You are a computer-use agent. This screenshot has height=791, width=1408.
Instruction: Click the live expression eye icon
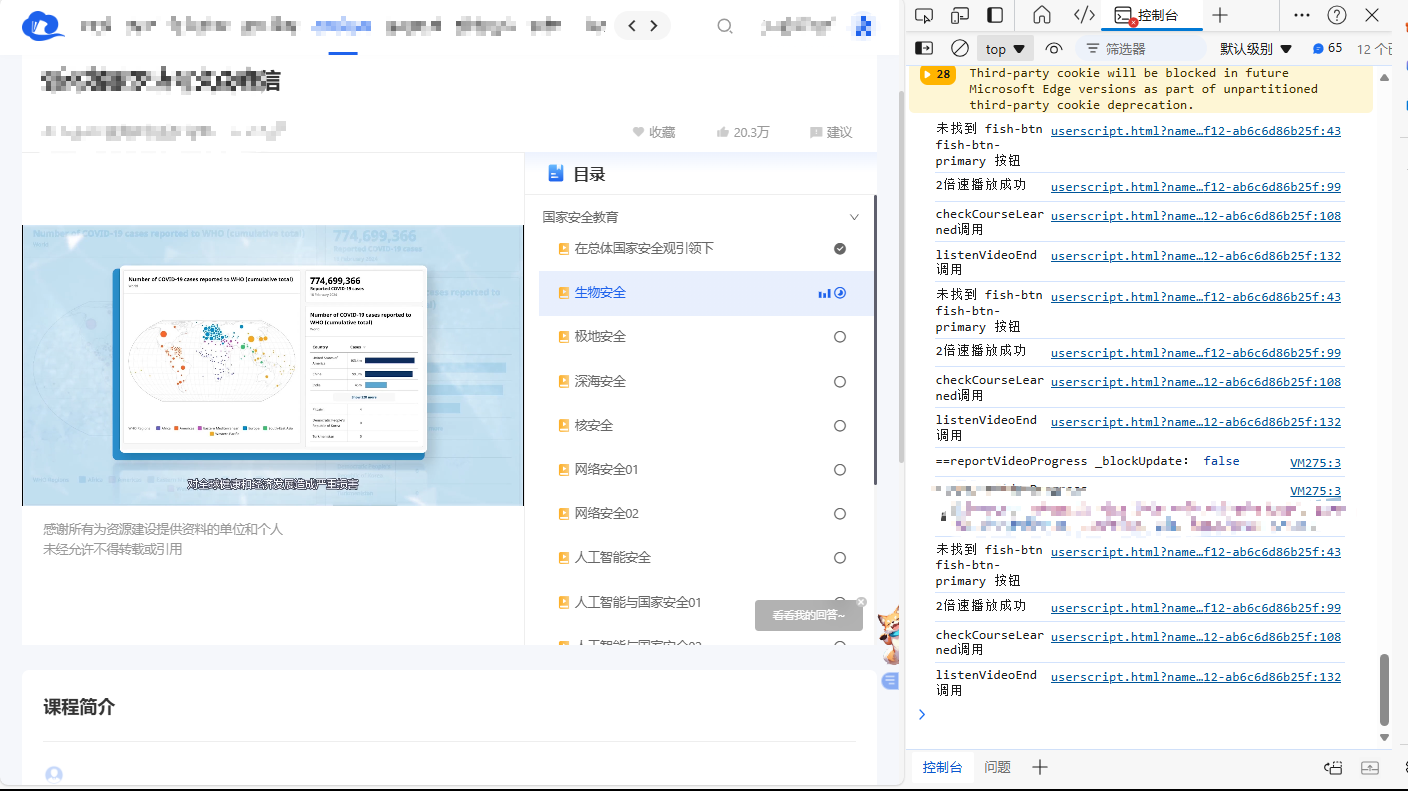1053,48
